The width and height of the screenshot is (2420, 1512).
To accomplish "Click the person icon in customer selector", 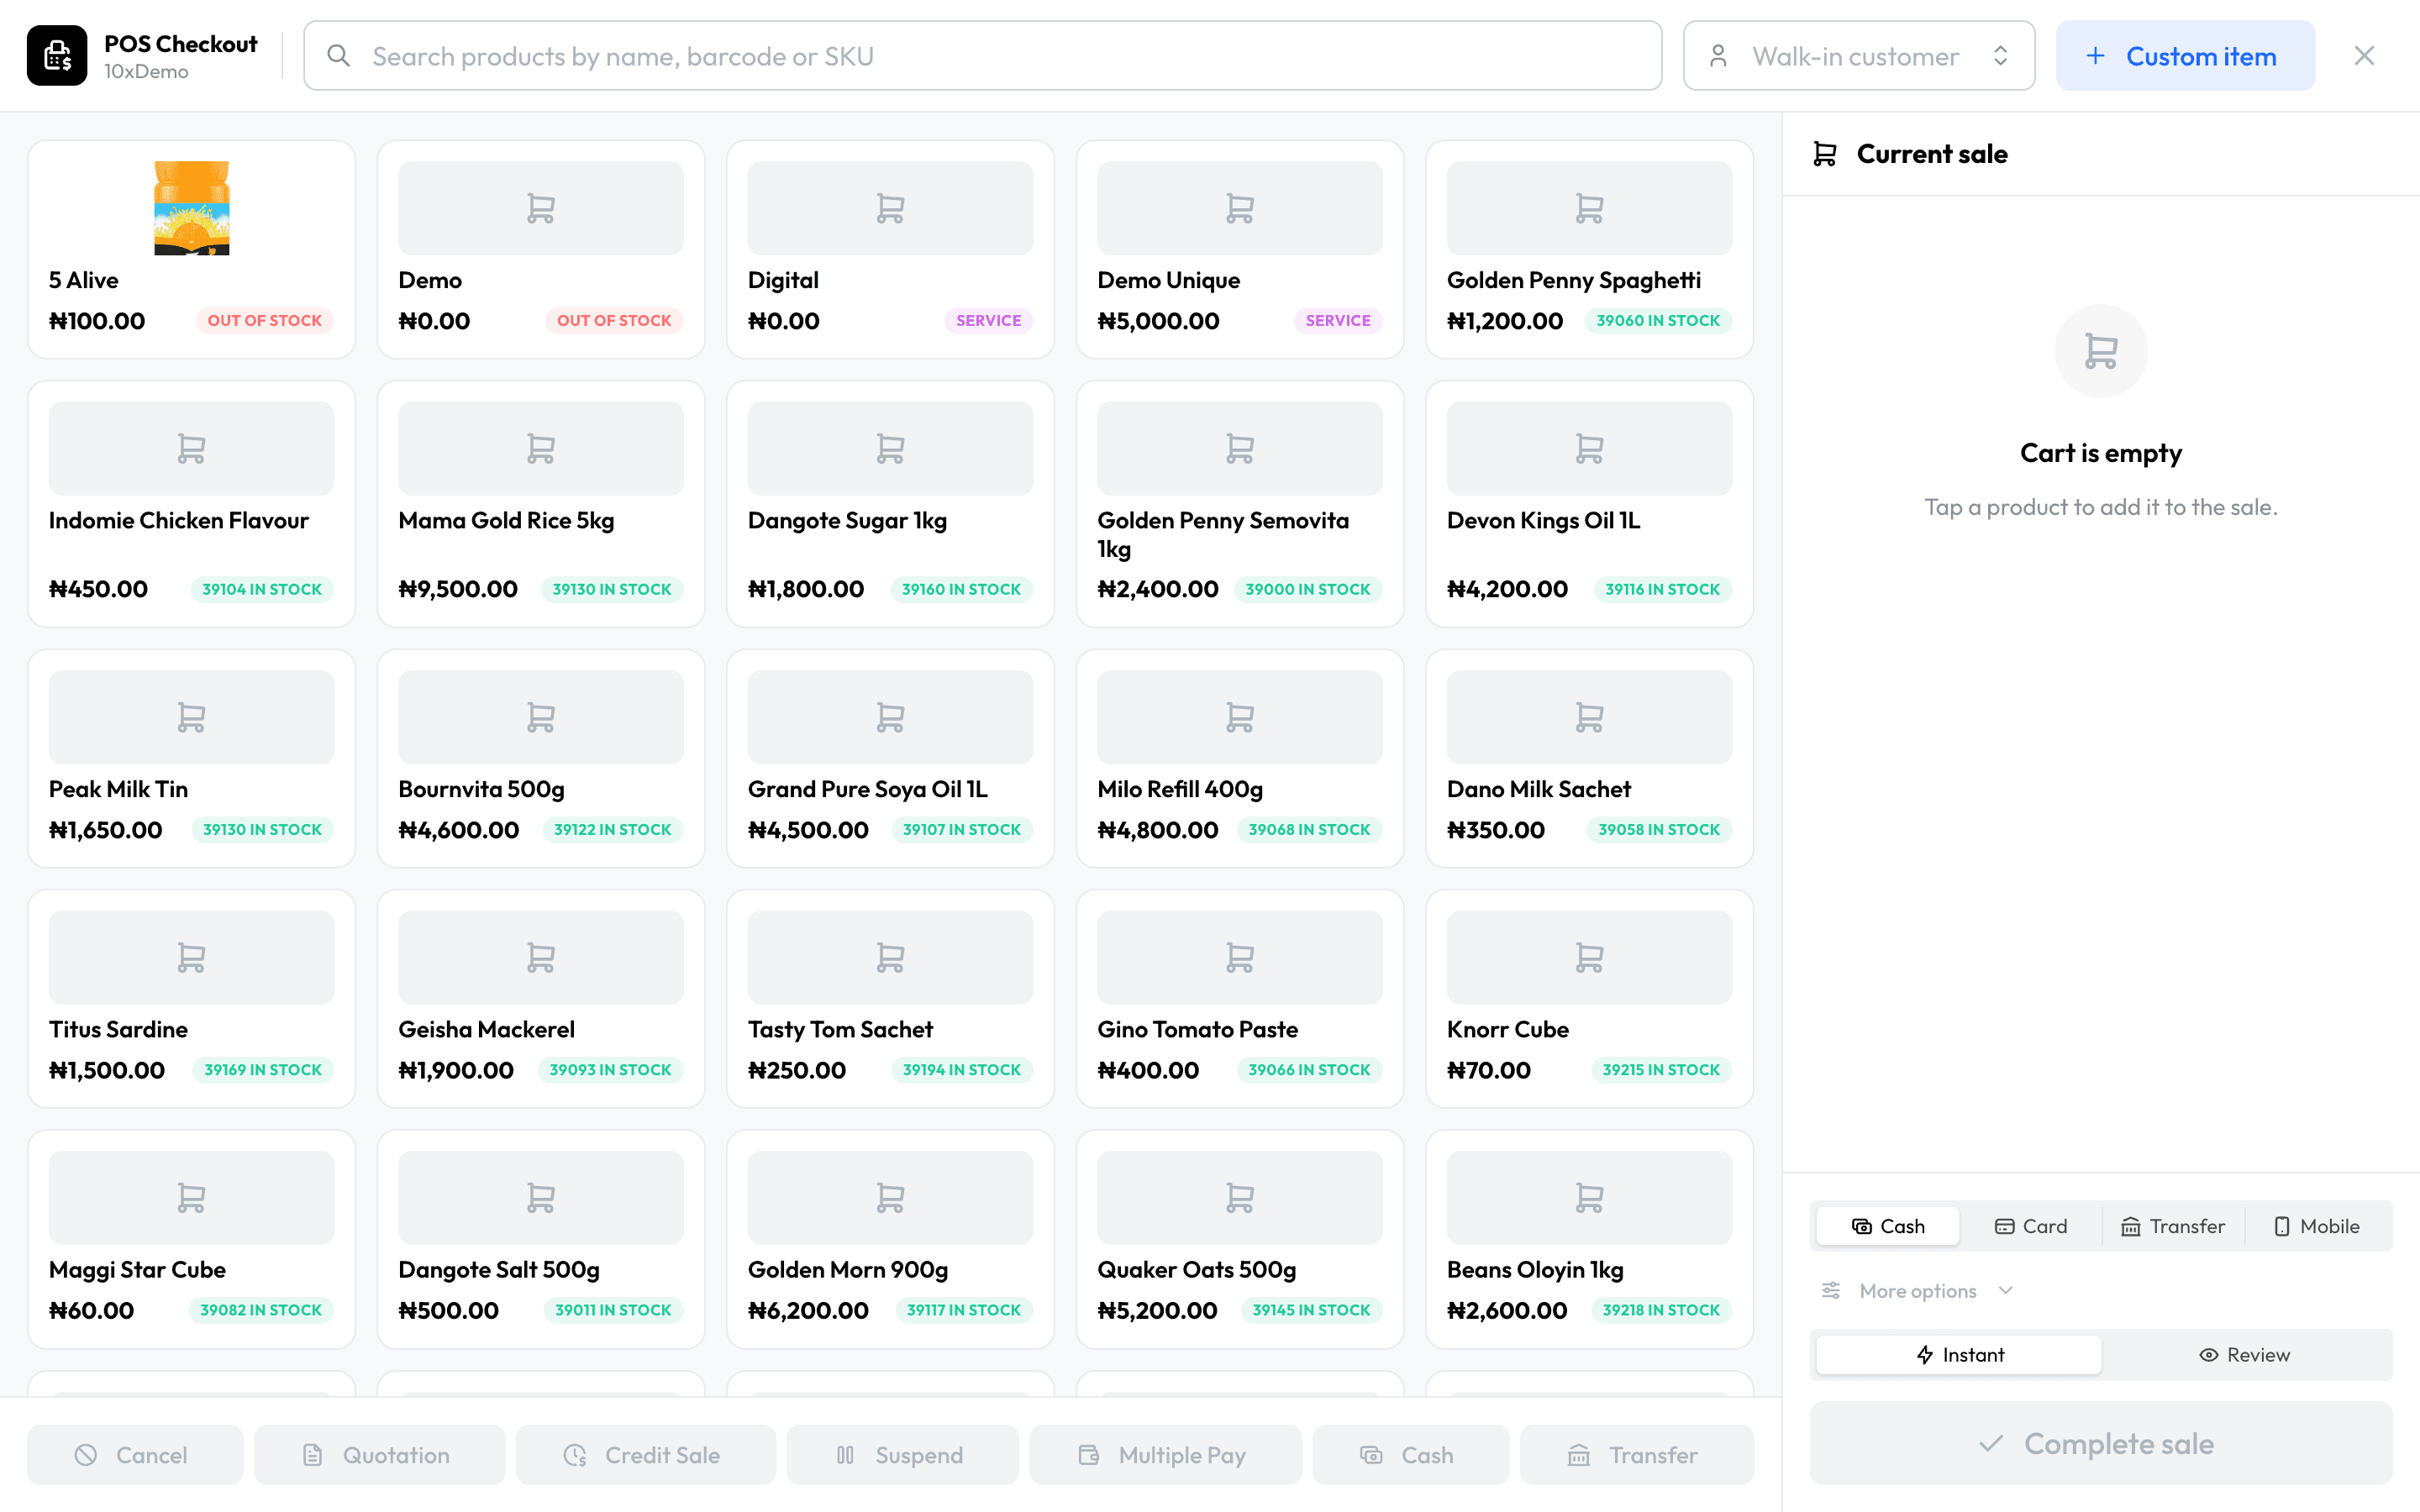I will tap(1718, 56).
